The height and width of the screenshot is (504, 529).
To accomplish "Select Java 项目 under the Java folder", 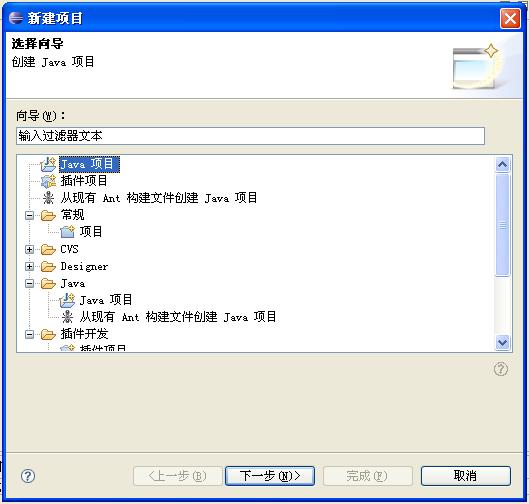I will coord(106,300).
